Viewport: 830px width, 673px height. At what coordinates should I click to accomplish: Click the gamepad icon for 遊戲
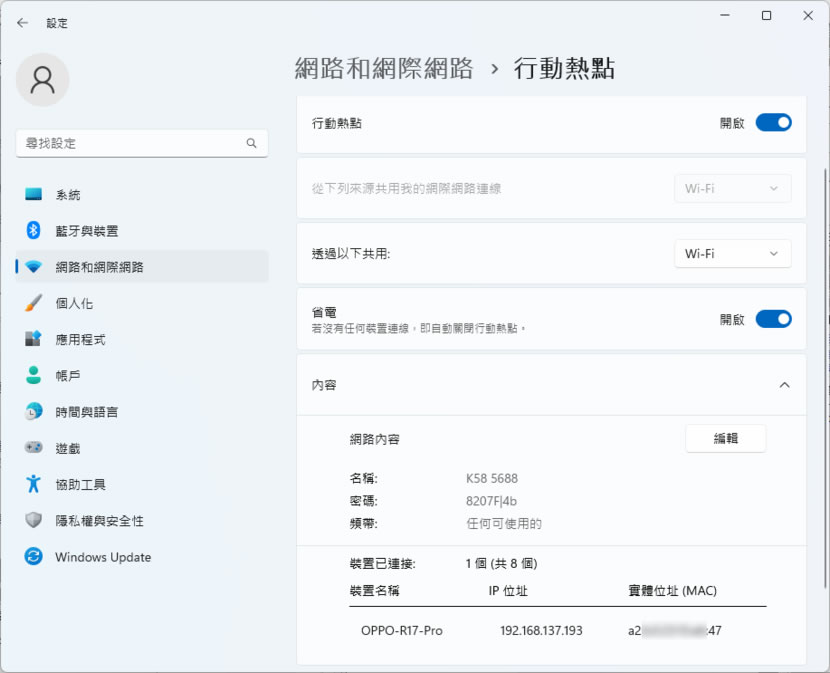33,448
